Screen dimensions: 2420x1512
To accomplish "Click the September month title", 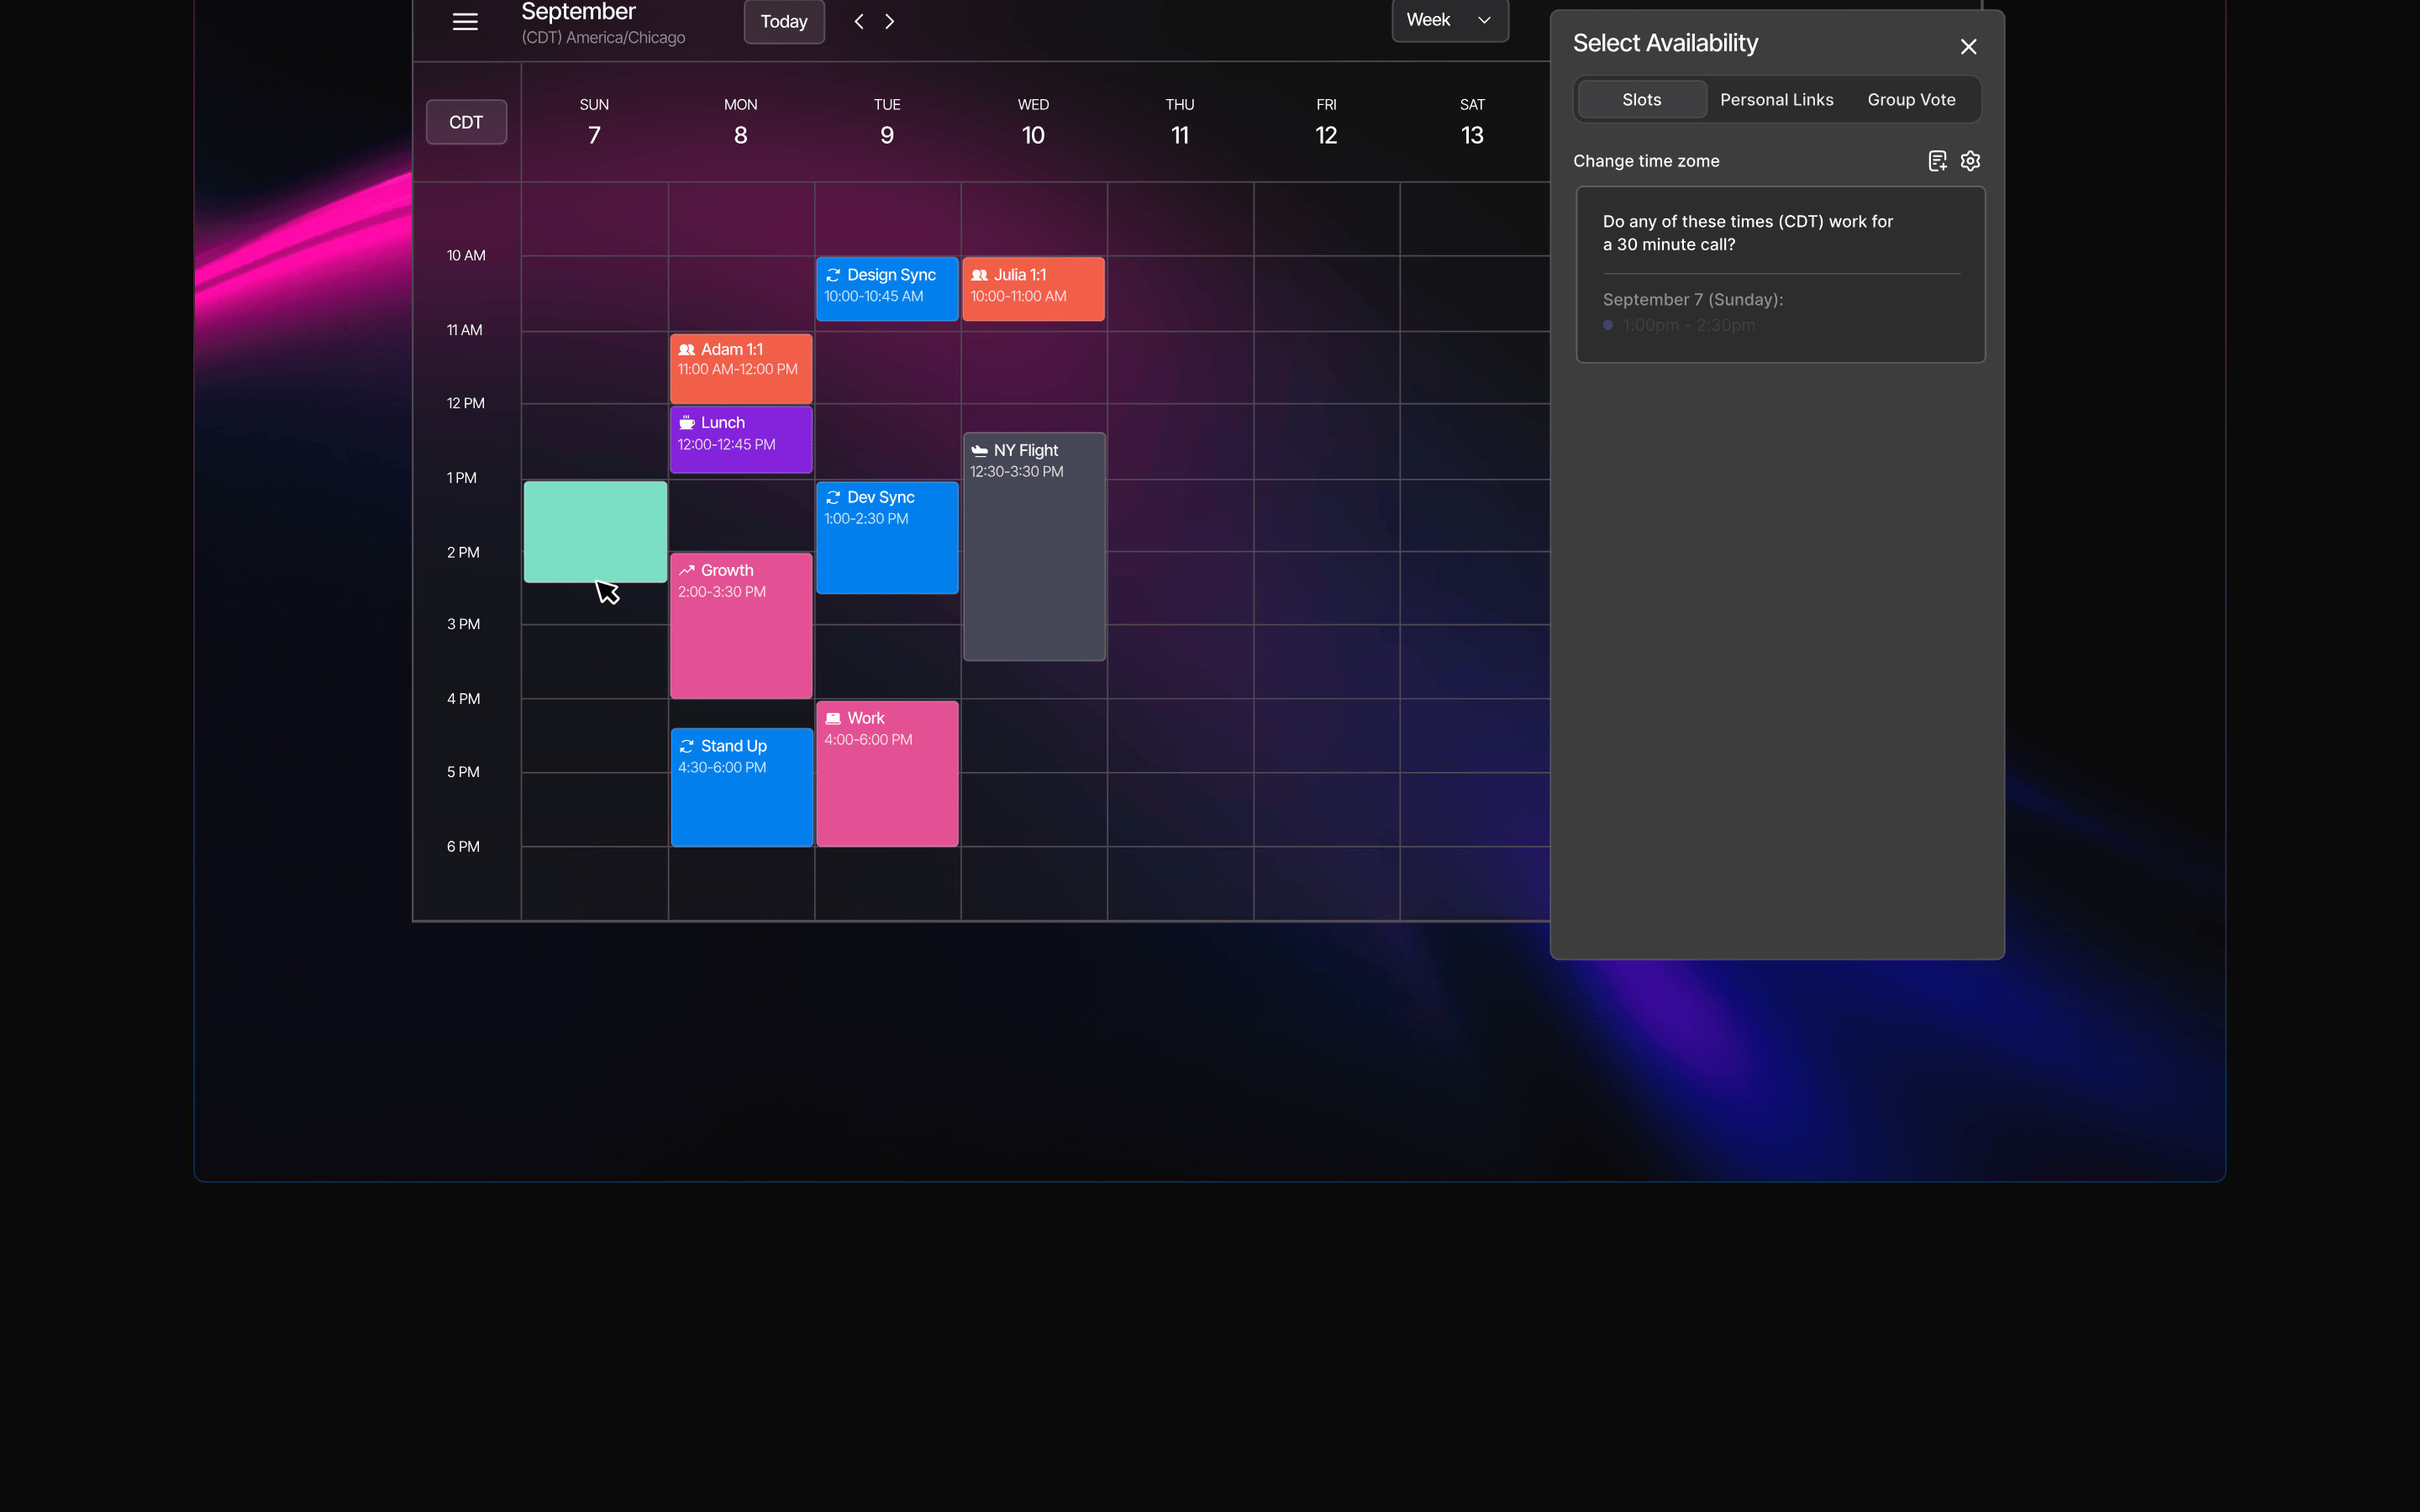I will pyautogui.click(x=578, y=11).
